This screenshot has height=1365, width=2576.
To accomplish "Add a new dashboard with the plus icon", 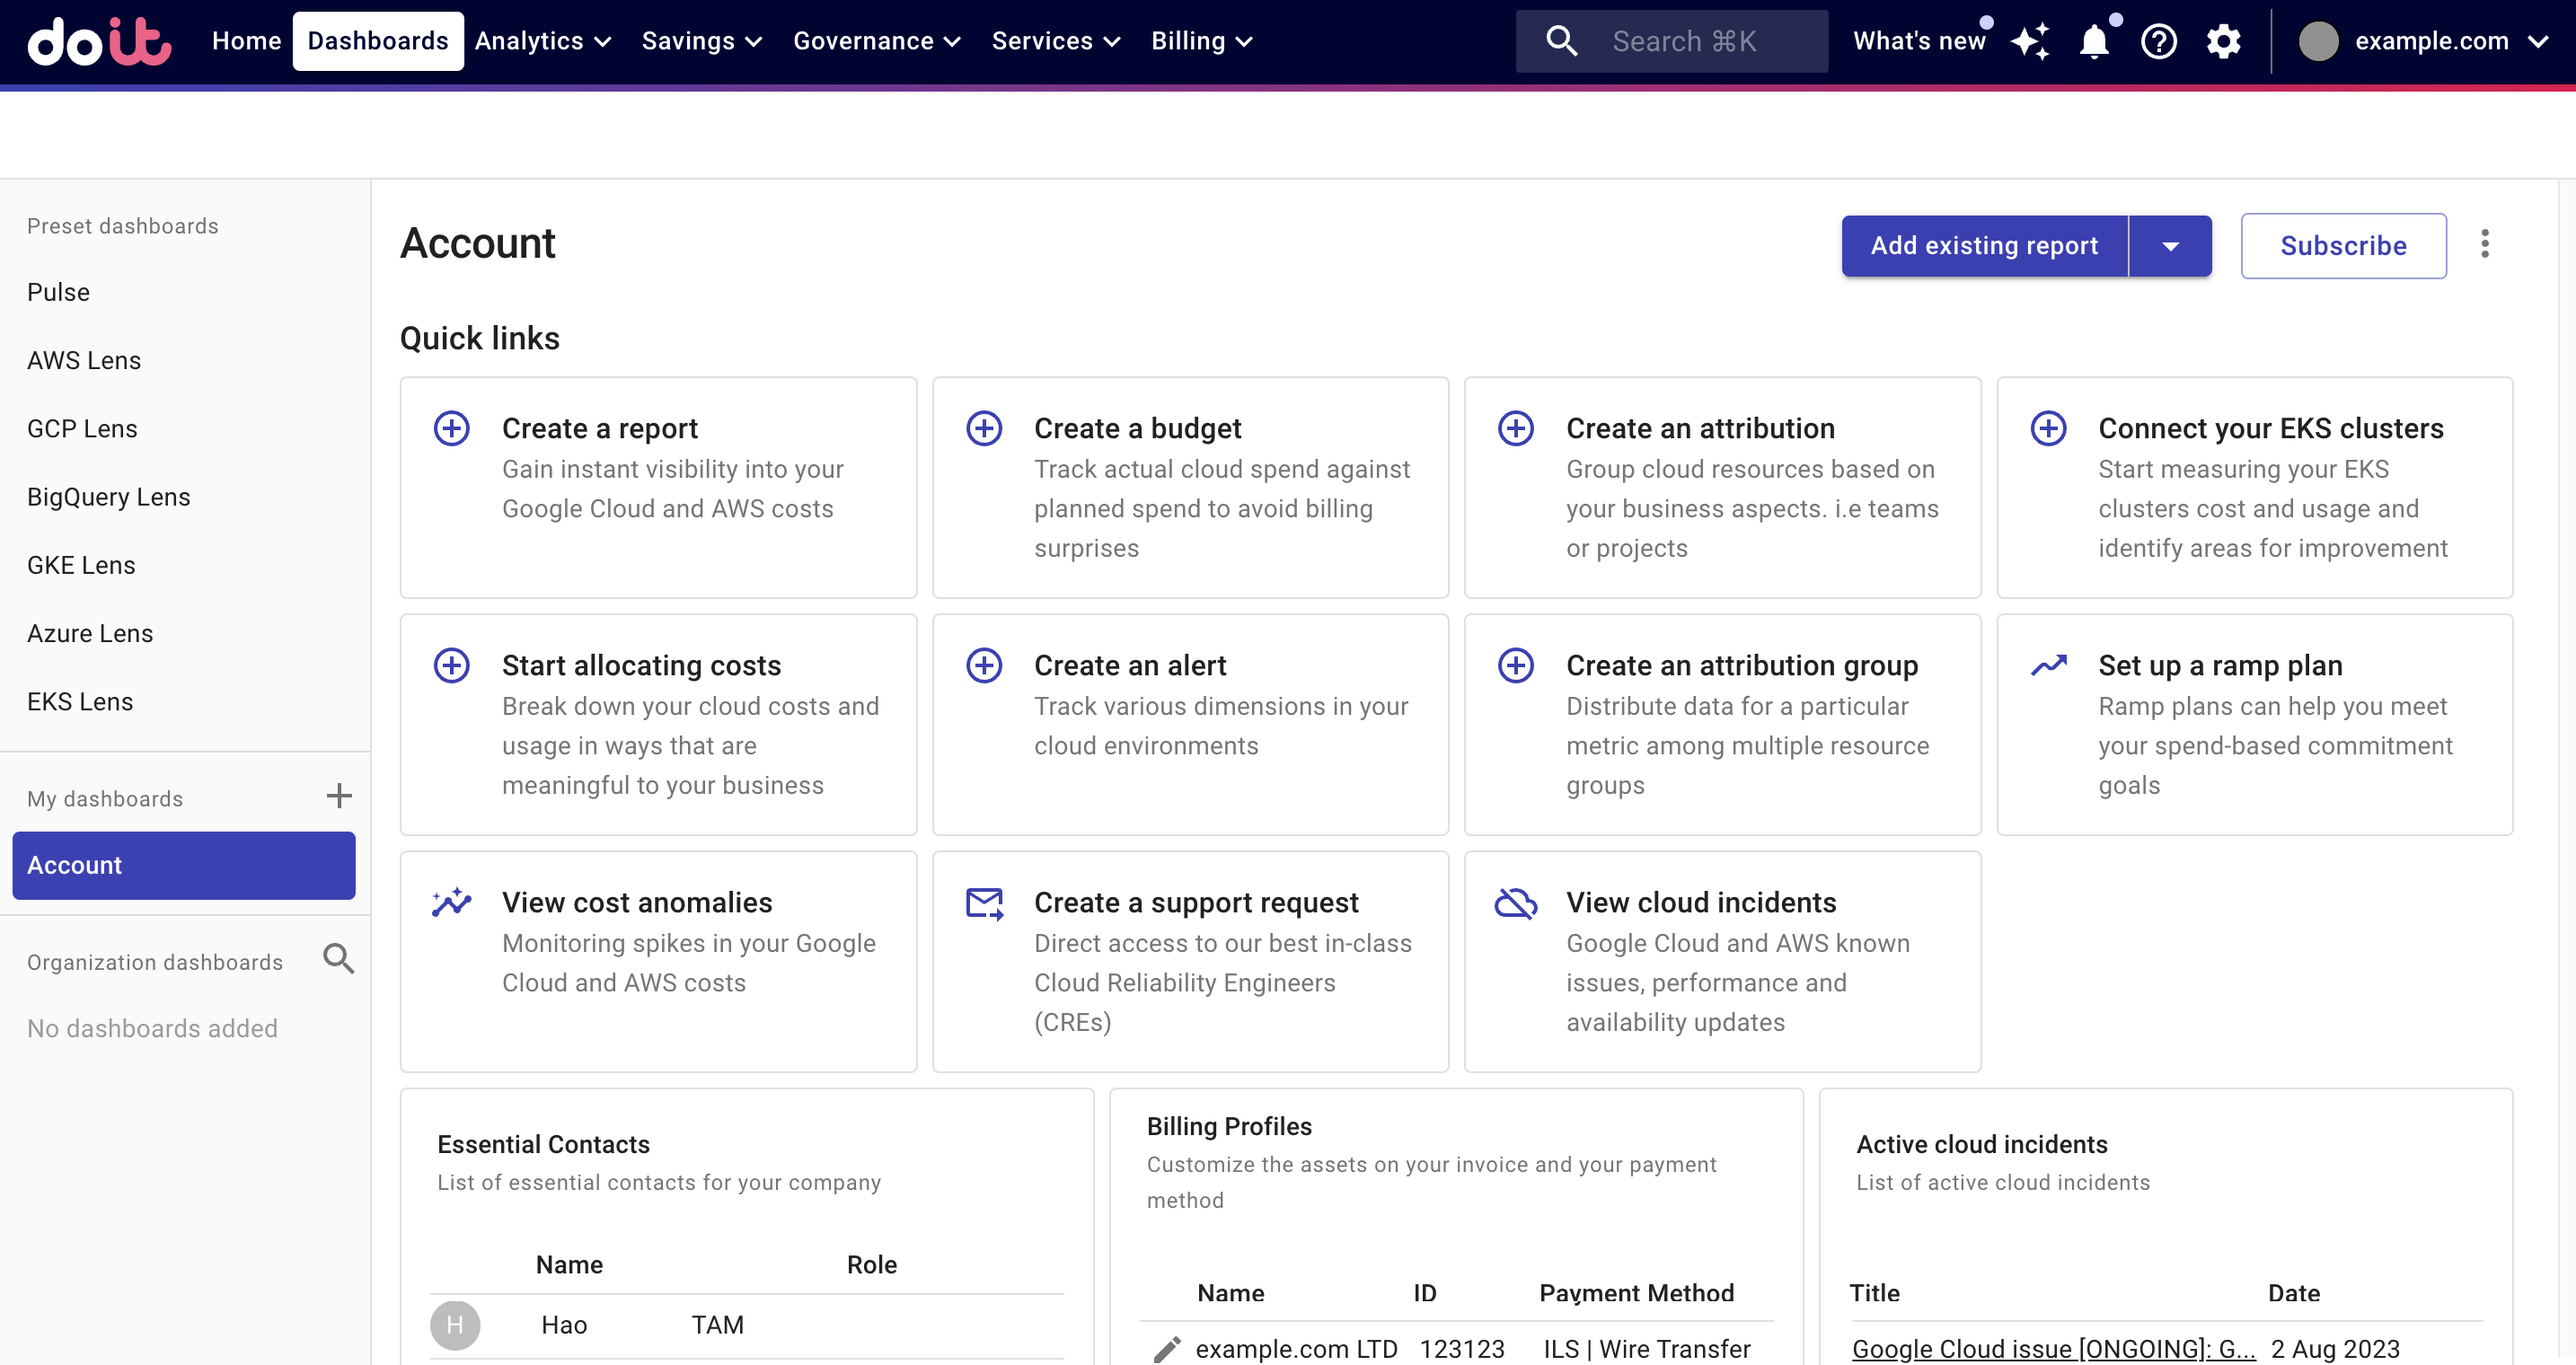I will pyautogui.click(x=339, y=797).
